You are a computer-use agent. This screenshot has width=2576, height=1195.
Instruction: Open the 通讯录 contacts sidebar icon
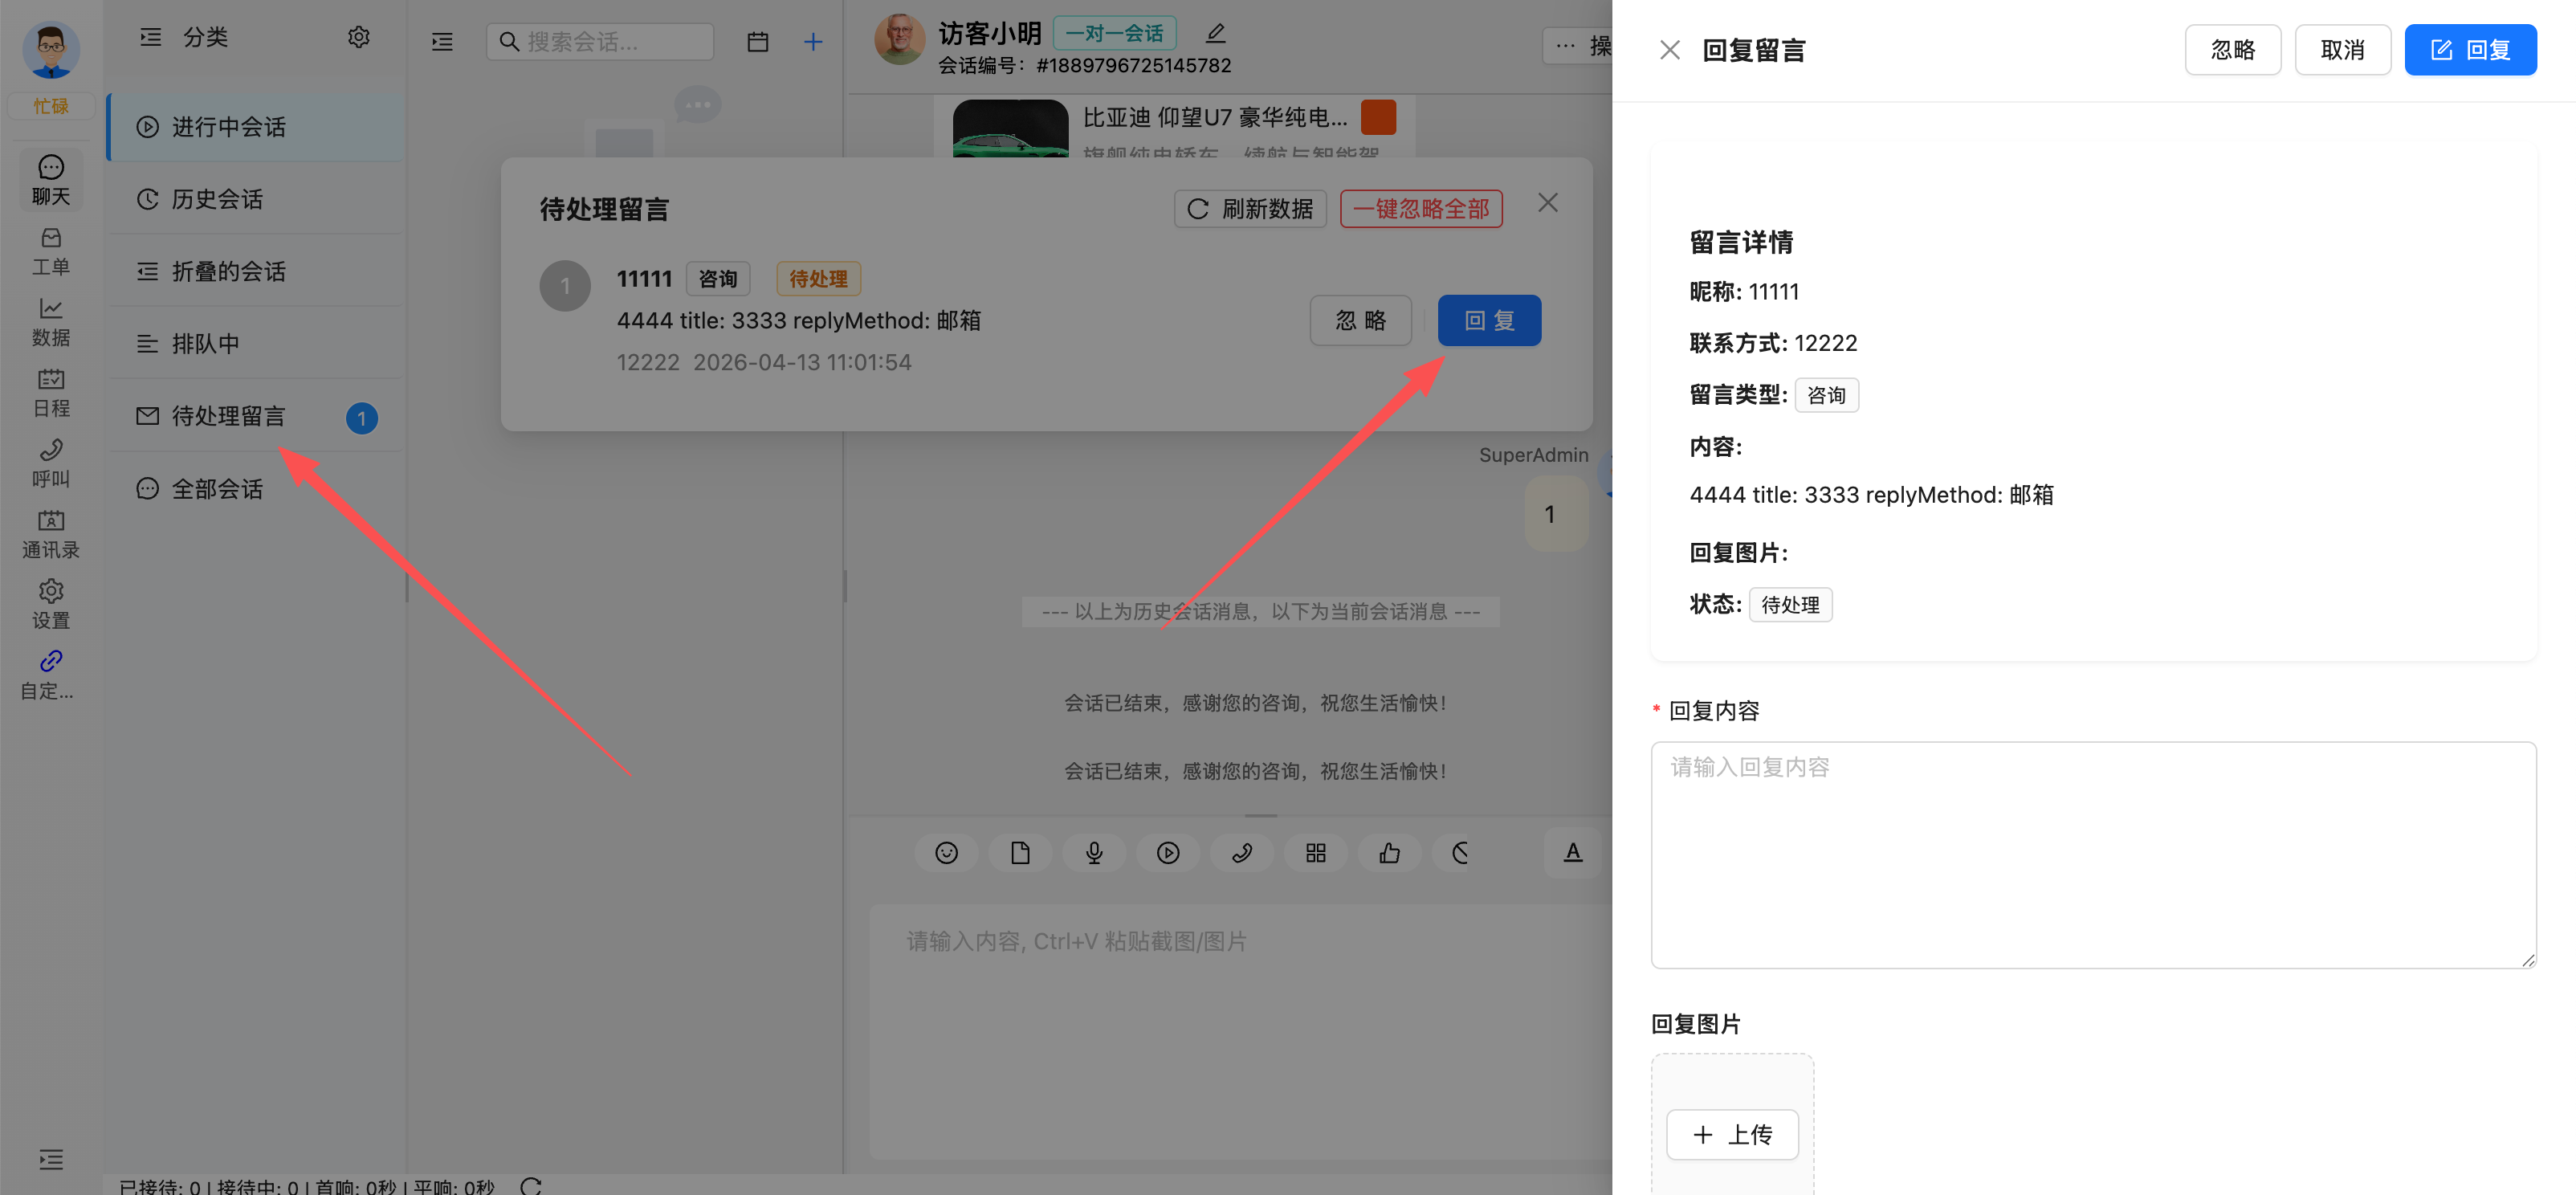tap(51, 534)
